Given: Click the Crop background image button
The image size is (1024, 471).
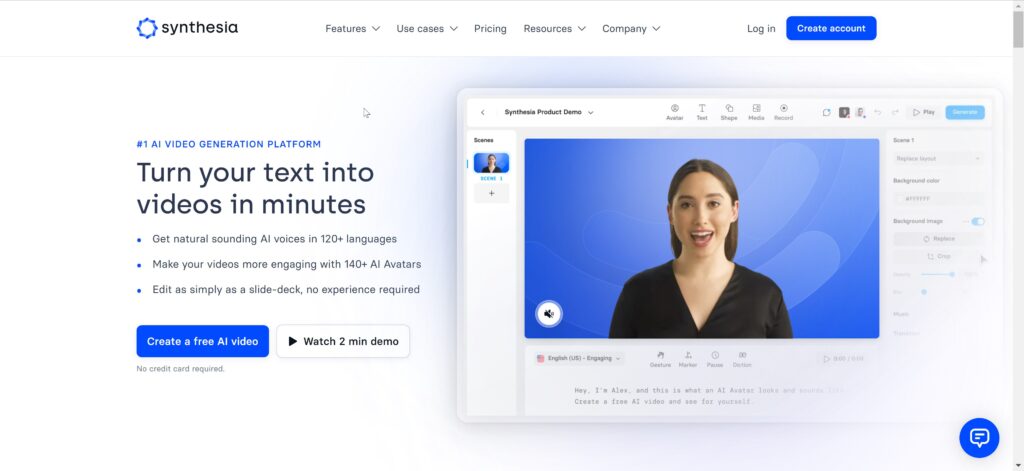Looking at the screenshot, I should click(938, 257).
